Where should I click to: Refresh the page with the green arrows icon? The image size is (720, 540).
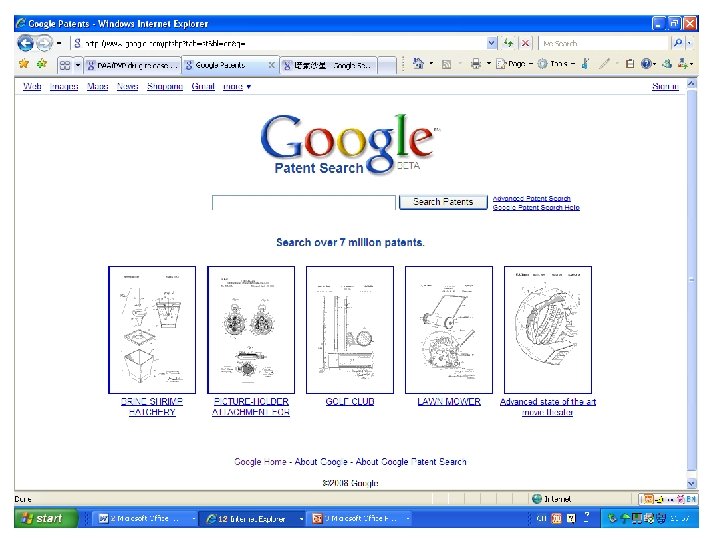(508, 44)
